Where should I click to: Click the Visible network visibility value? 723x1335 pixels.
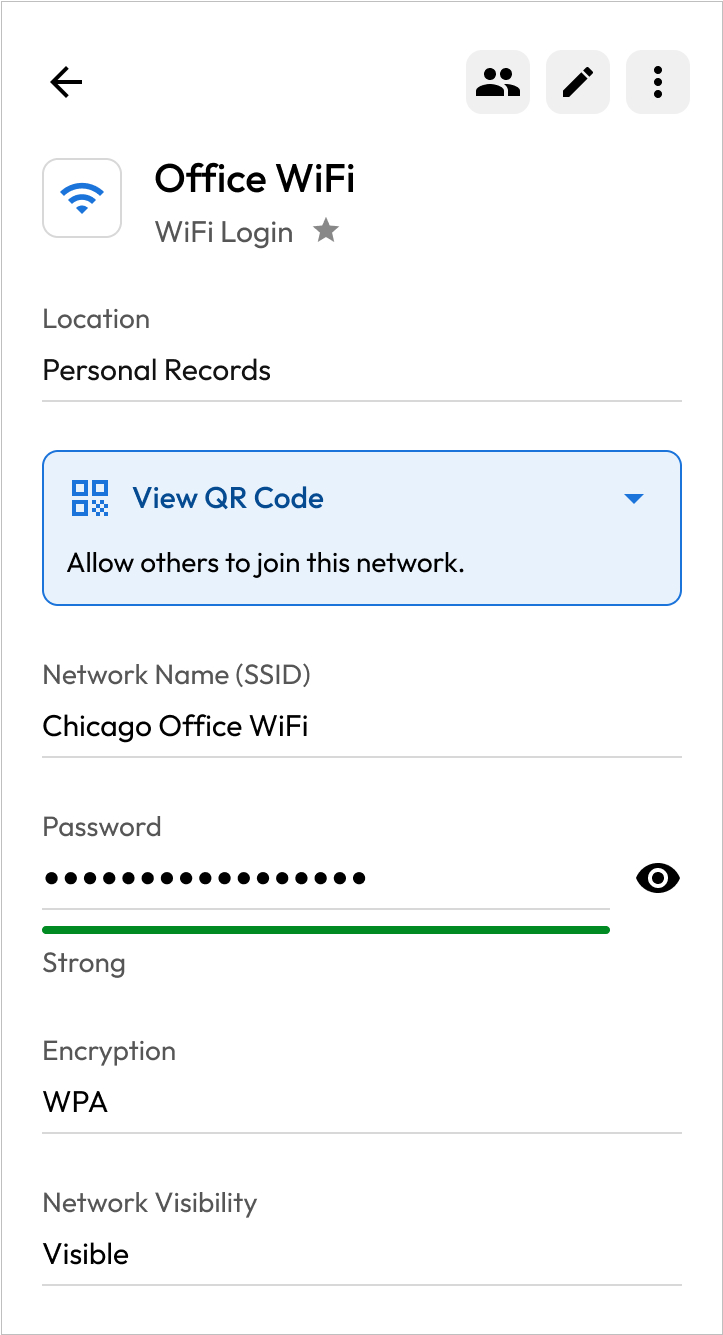pos(86,1254)
